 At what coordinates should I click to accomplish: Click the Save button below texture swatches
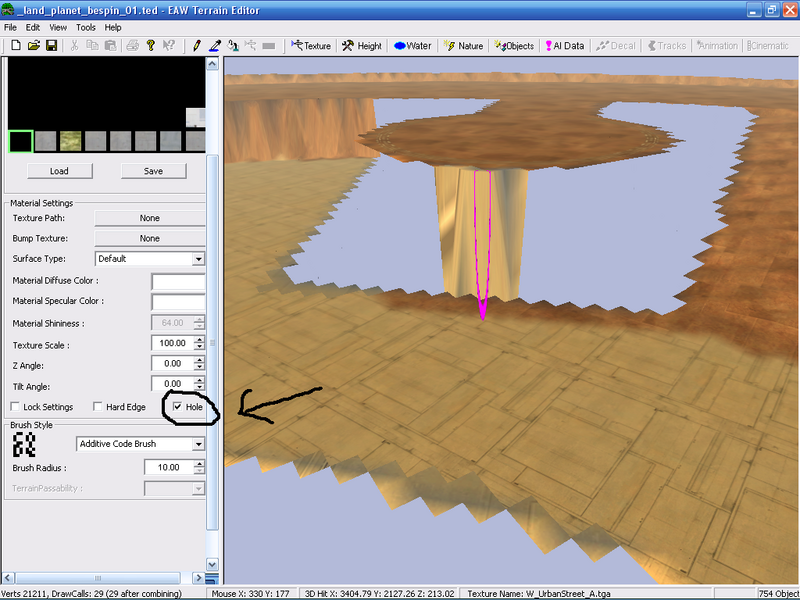[153, 171]
